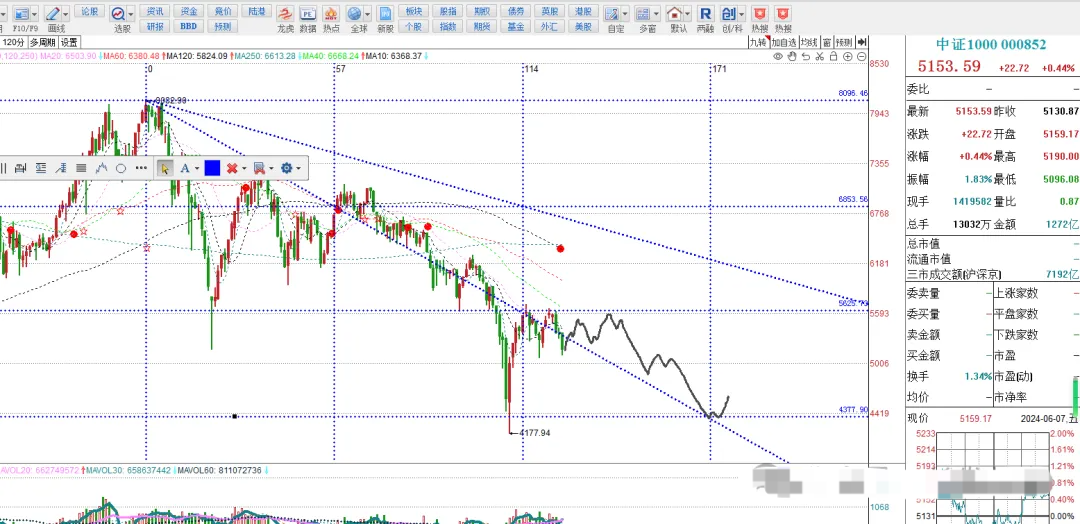Click the 两融 R icon

[705, 18]
